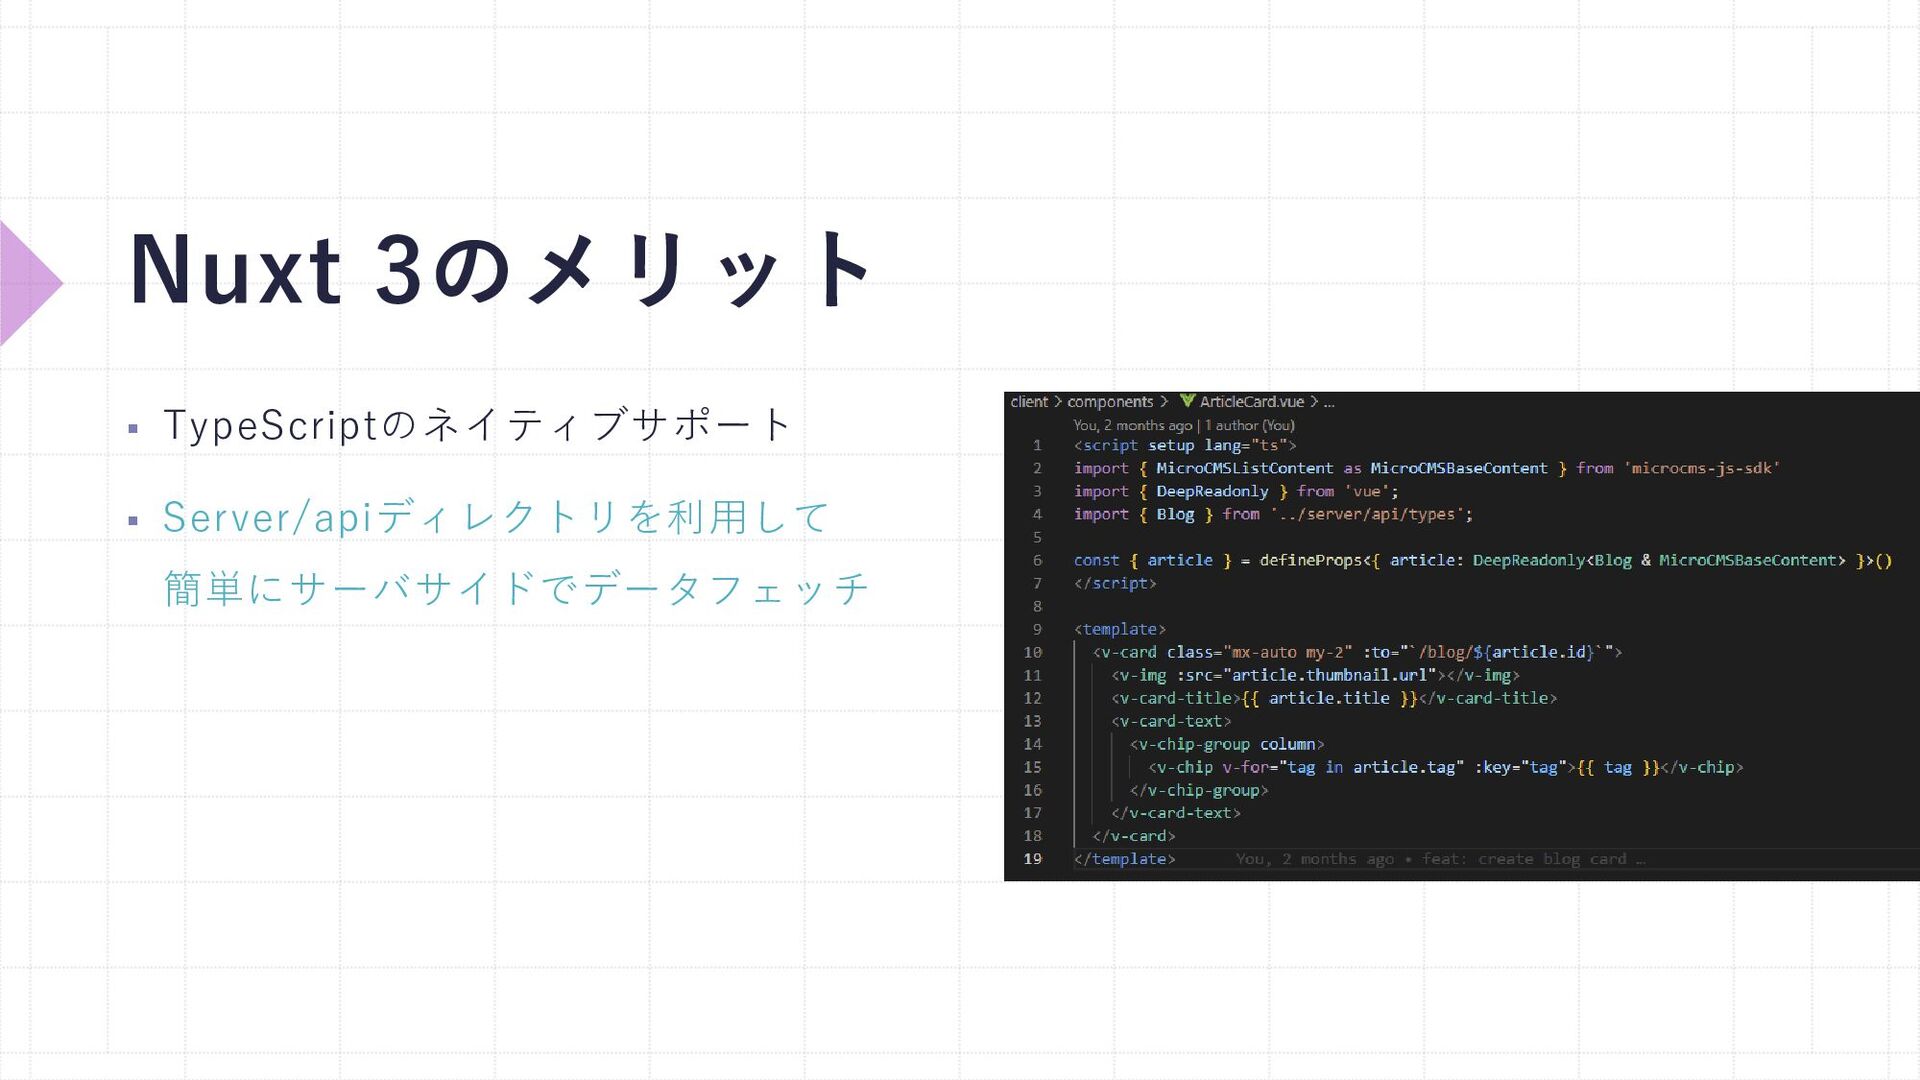Click the 'feat: create blog card' blame annotation

coord(1524,859)
